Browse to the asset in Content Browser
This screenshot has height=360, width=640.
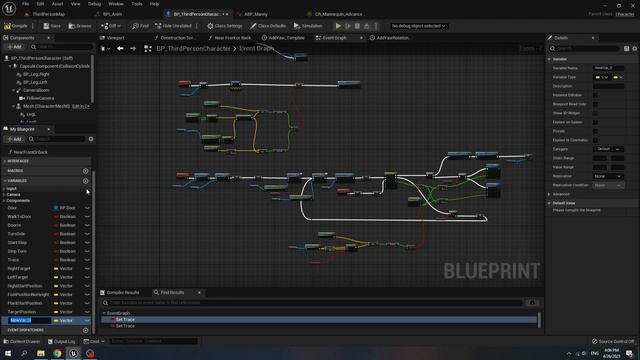[80, 26]
